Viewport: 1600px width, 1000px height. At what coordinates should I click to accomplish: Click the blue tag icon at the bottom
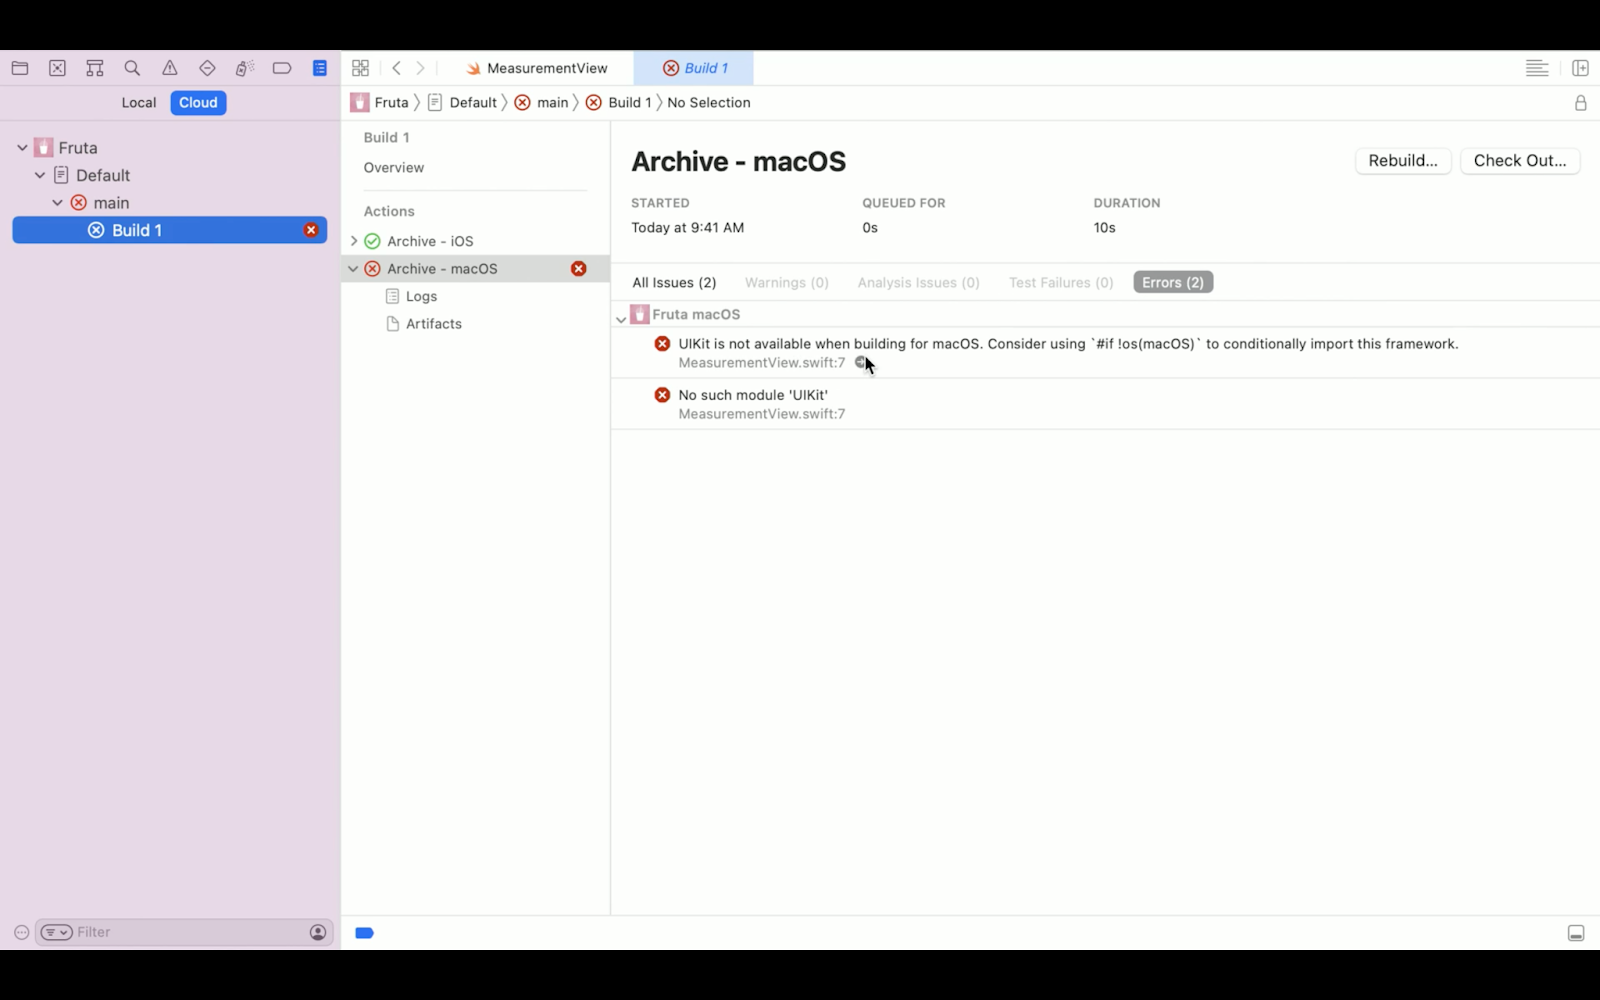(x=364, y=933)
